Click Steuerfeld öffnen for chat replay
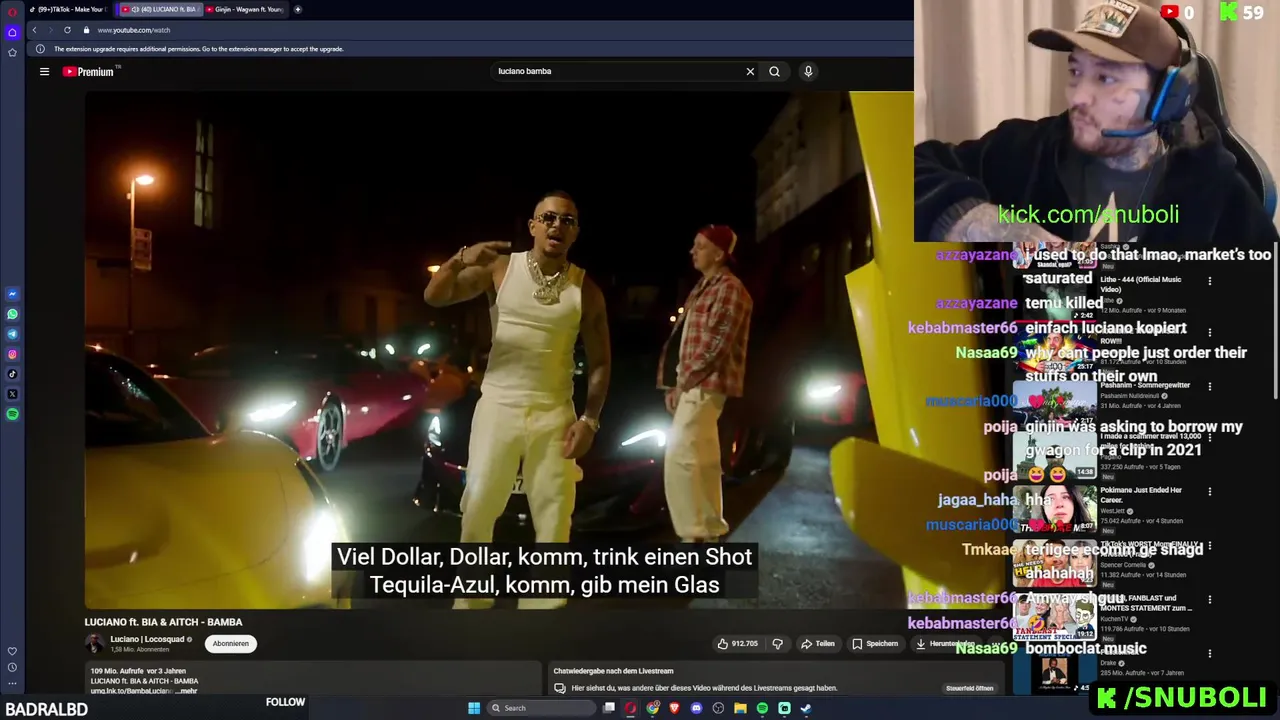 pos(970,688)
